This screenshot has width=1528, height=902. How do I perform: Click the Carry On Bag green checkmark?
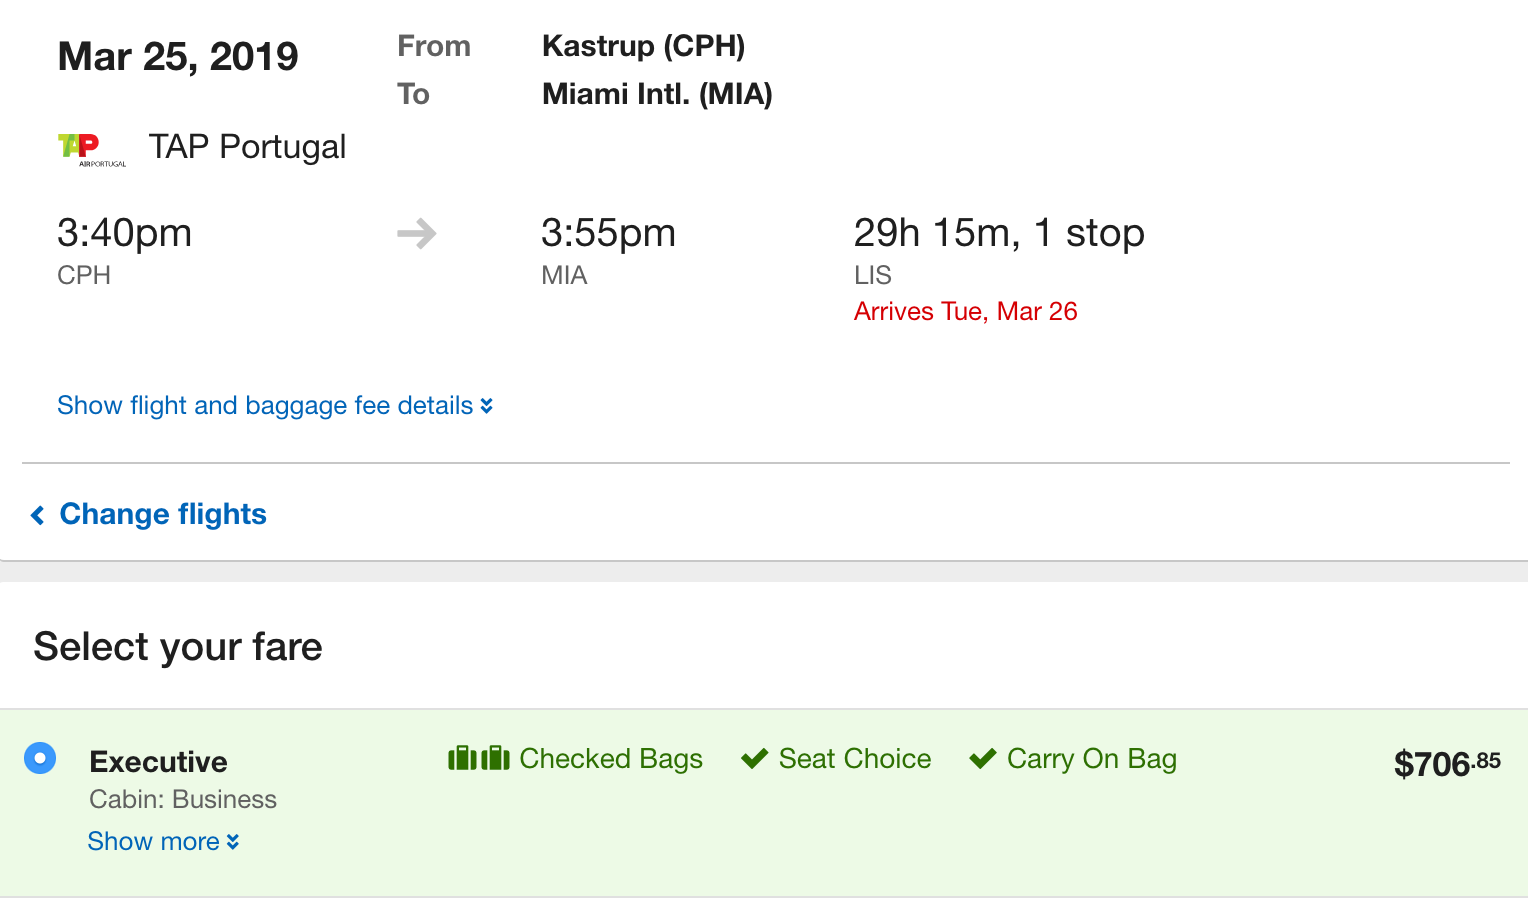pos(983,759)
